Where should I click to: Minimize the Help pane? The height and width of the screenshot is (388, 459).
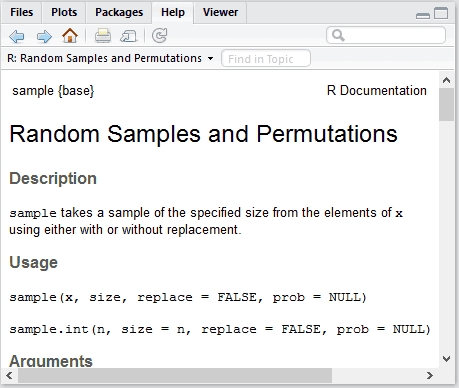[423, 15]
